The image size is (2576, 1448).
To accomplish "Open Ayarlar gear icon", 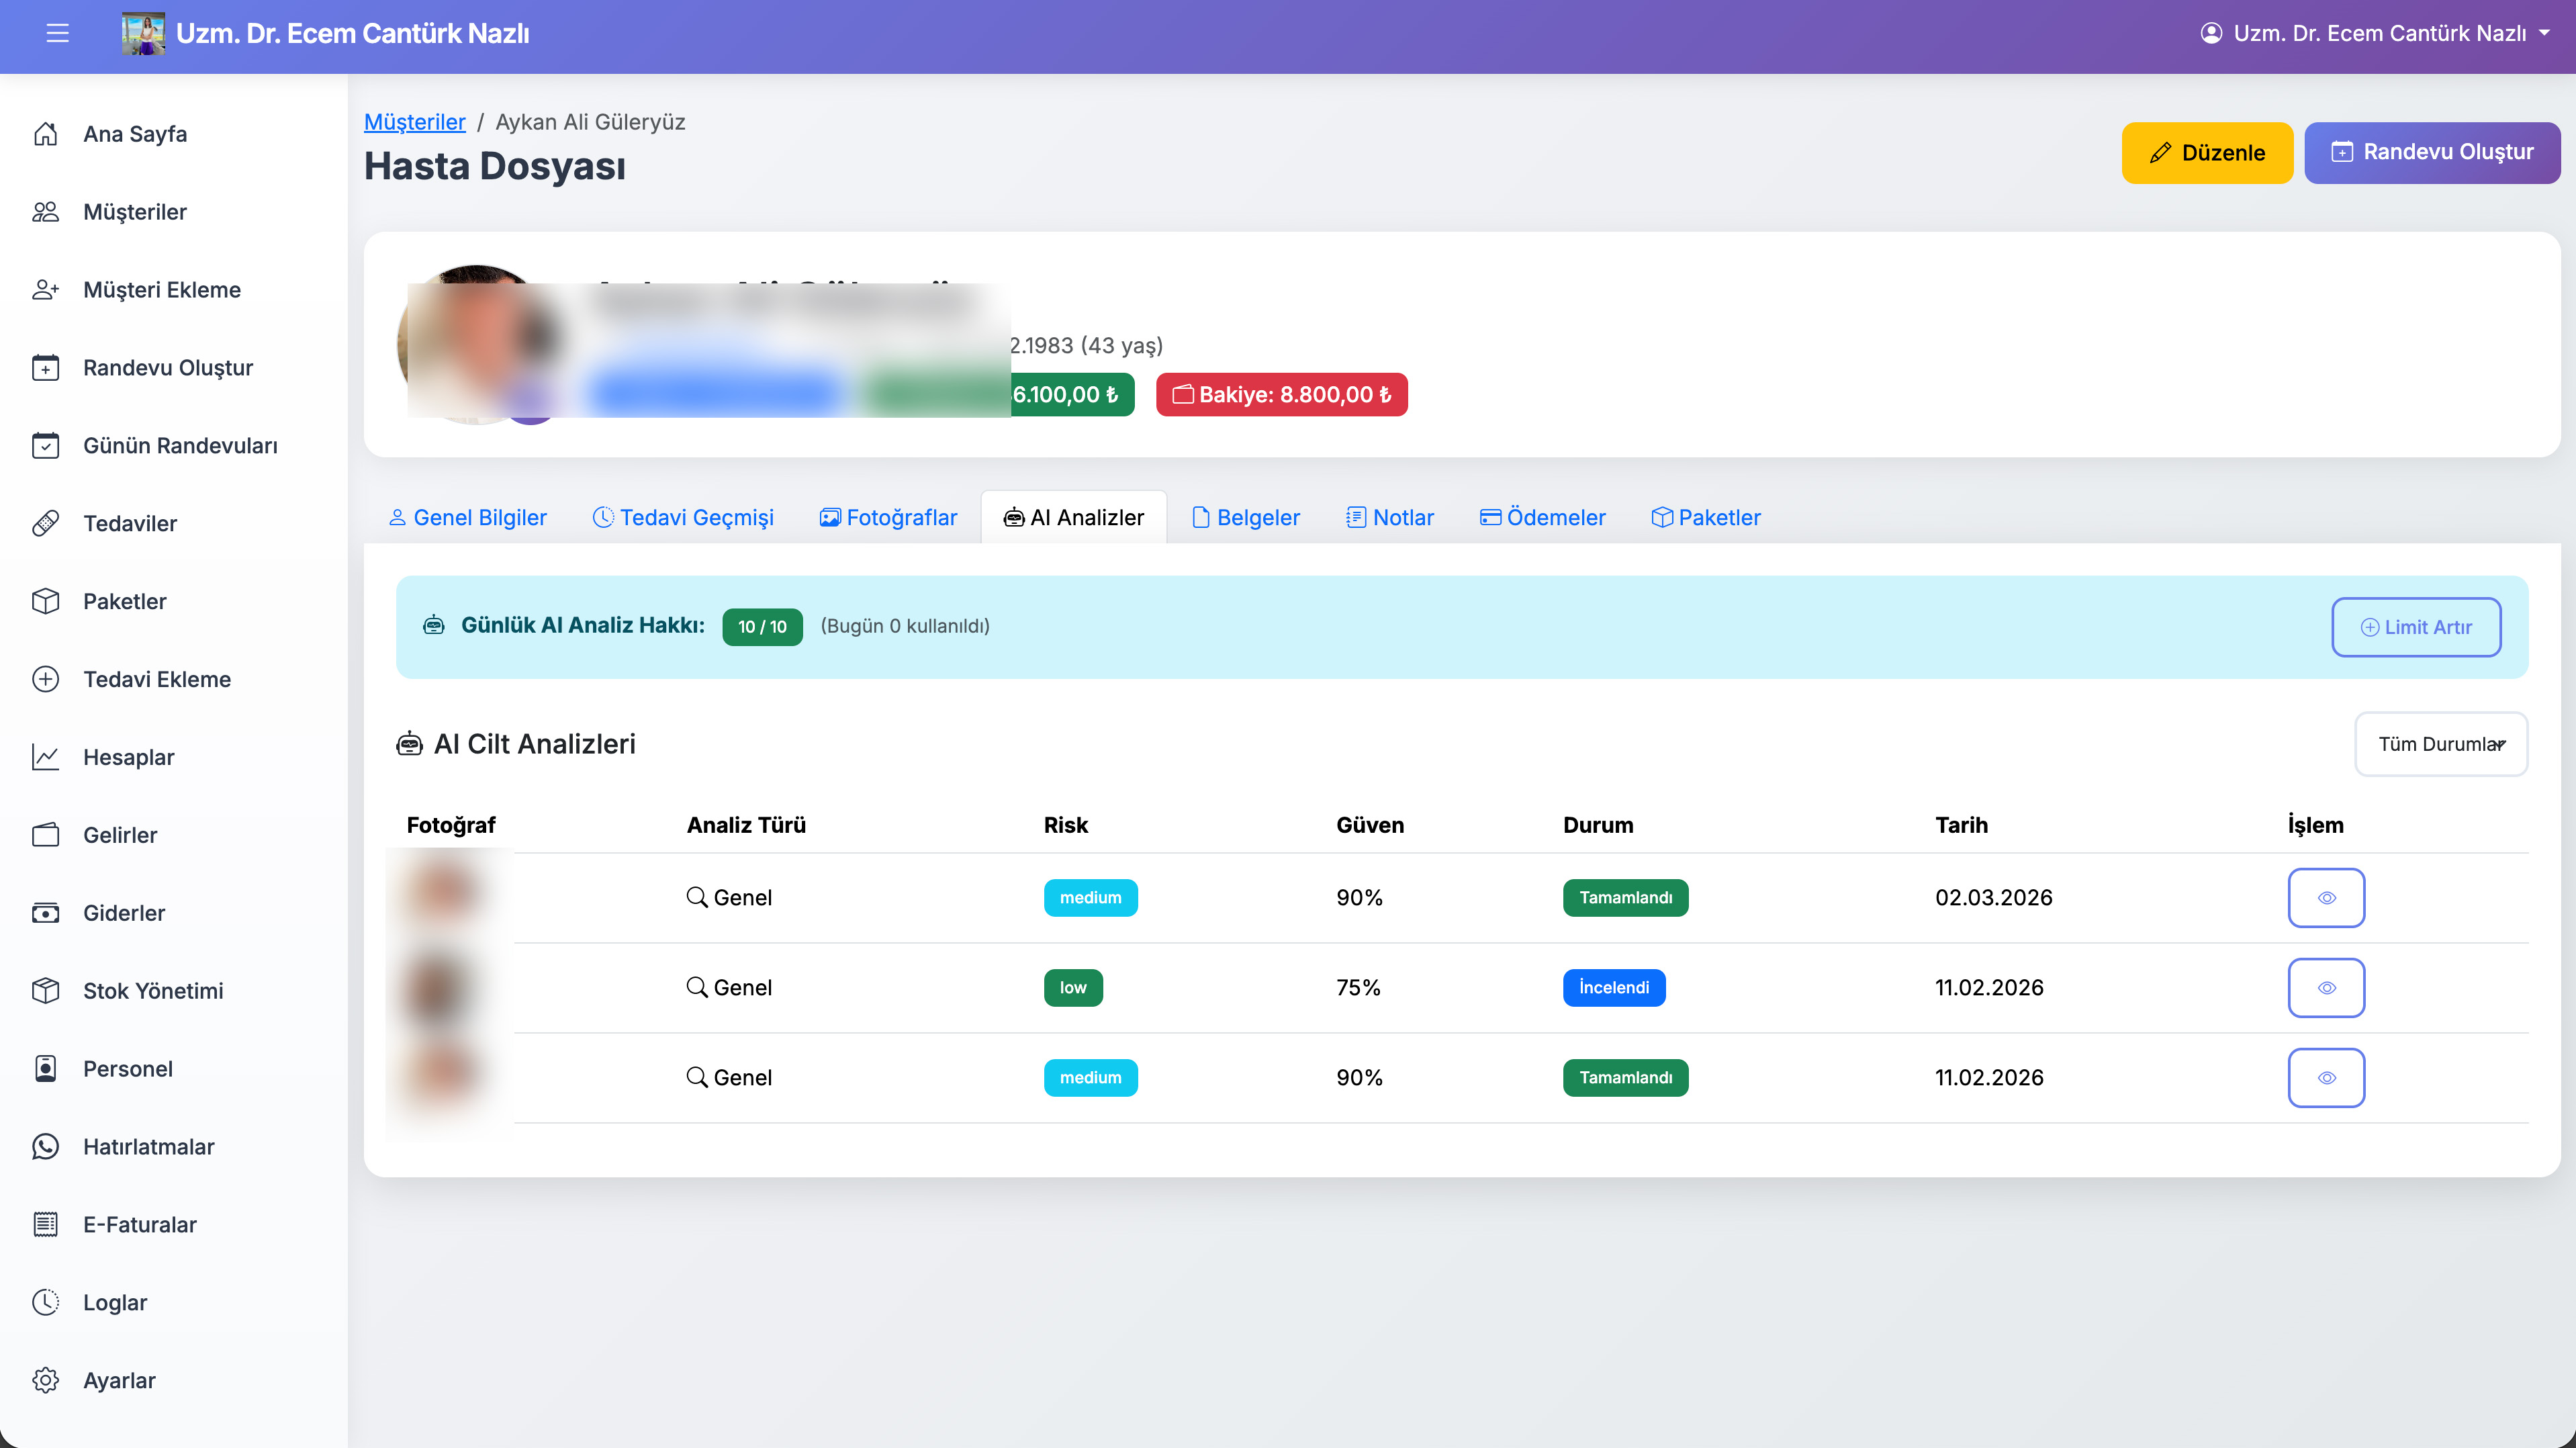I will (x=45, y=1380).
